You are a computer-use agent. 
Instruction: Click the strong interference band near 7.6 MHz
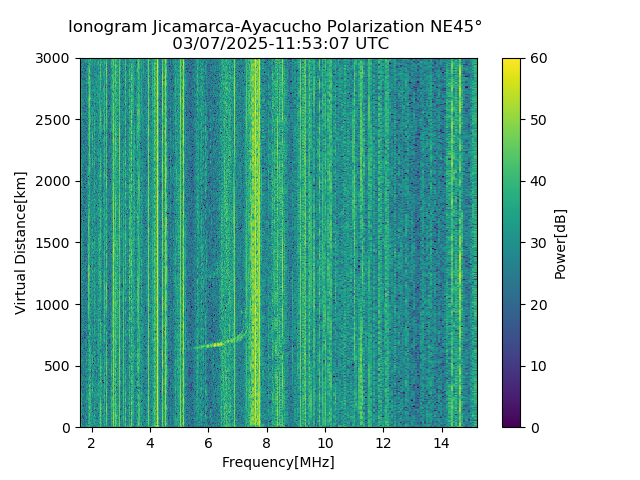click(255, 243)
